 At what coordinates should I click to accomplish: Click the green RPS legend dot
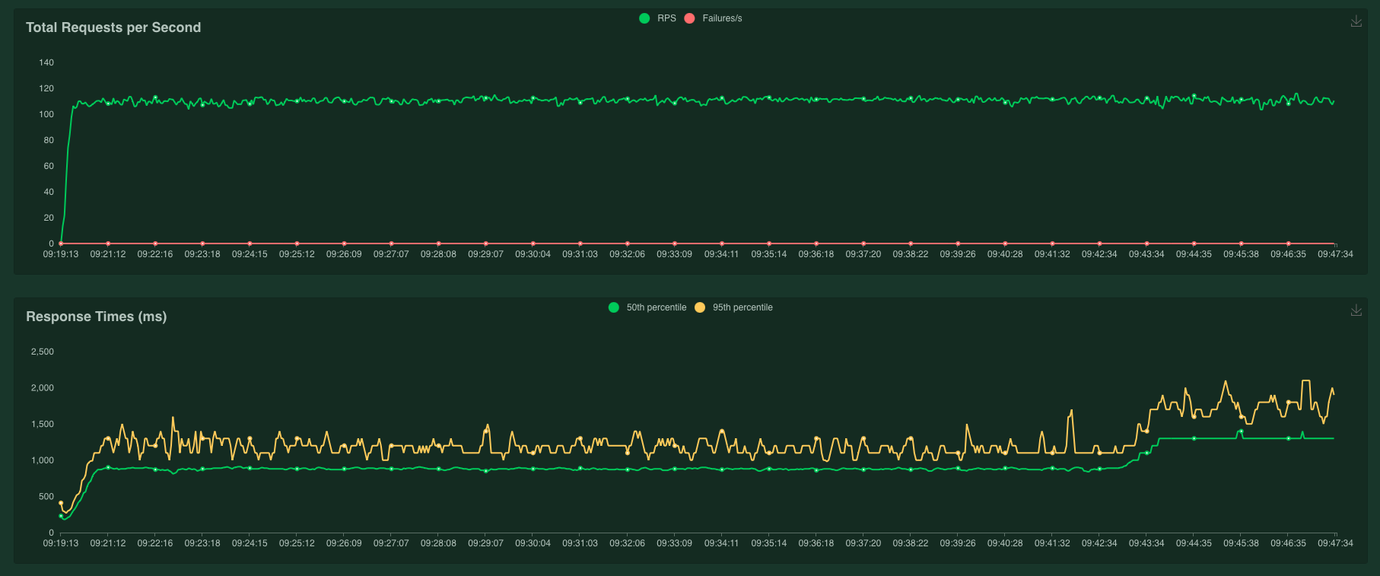pyautogui.click(x=645, y=18)
